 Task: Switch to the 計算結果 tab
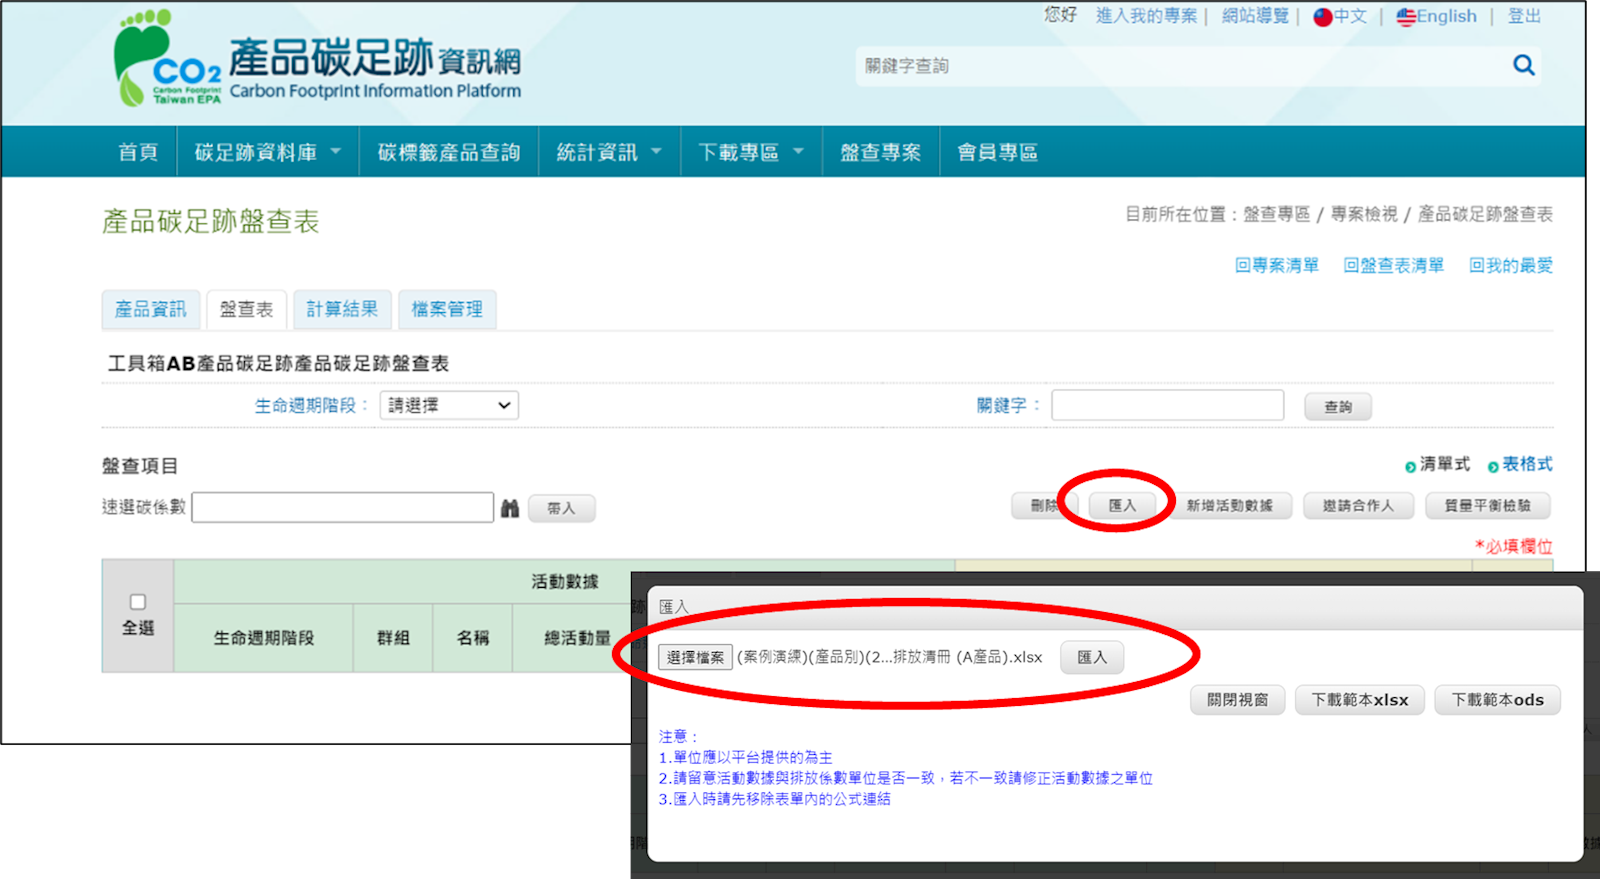click(x=342, y=309)
